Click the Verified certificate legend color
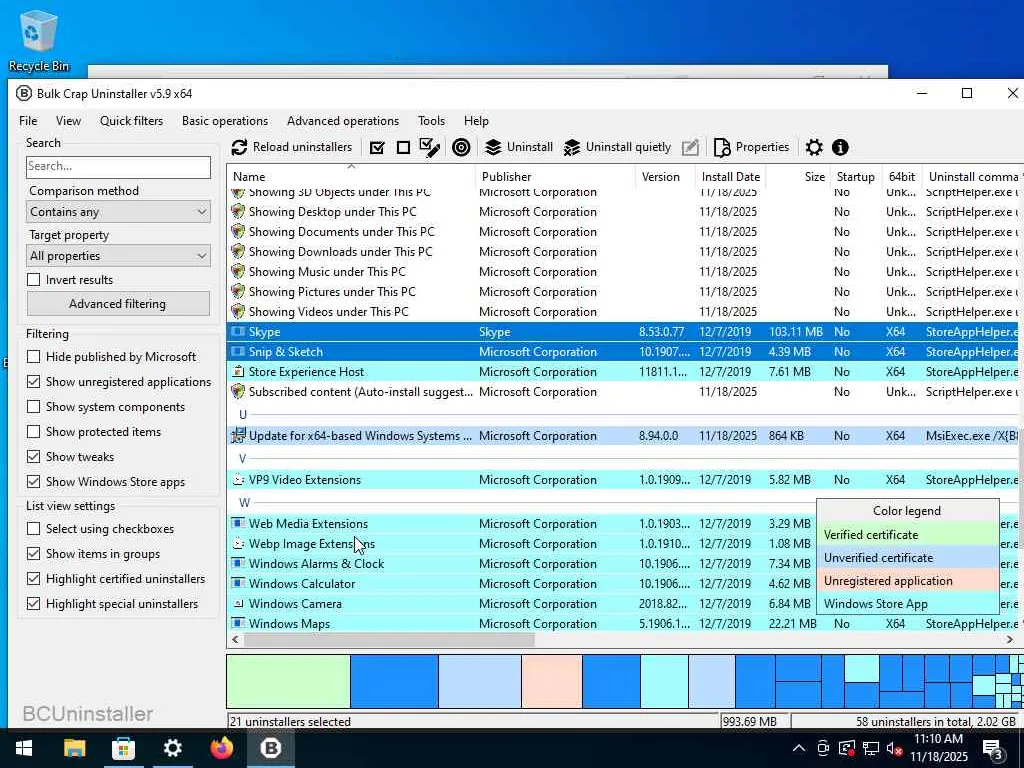 click(908, 535)
